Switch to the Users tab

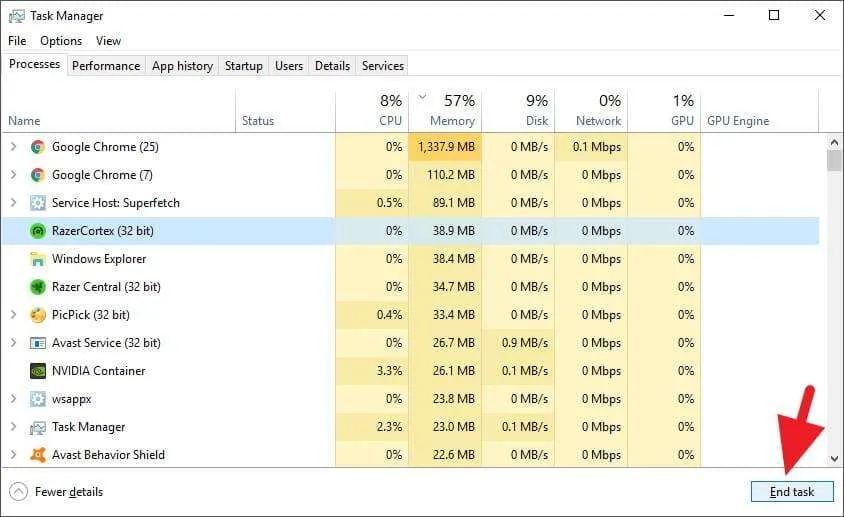289,66
